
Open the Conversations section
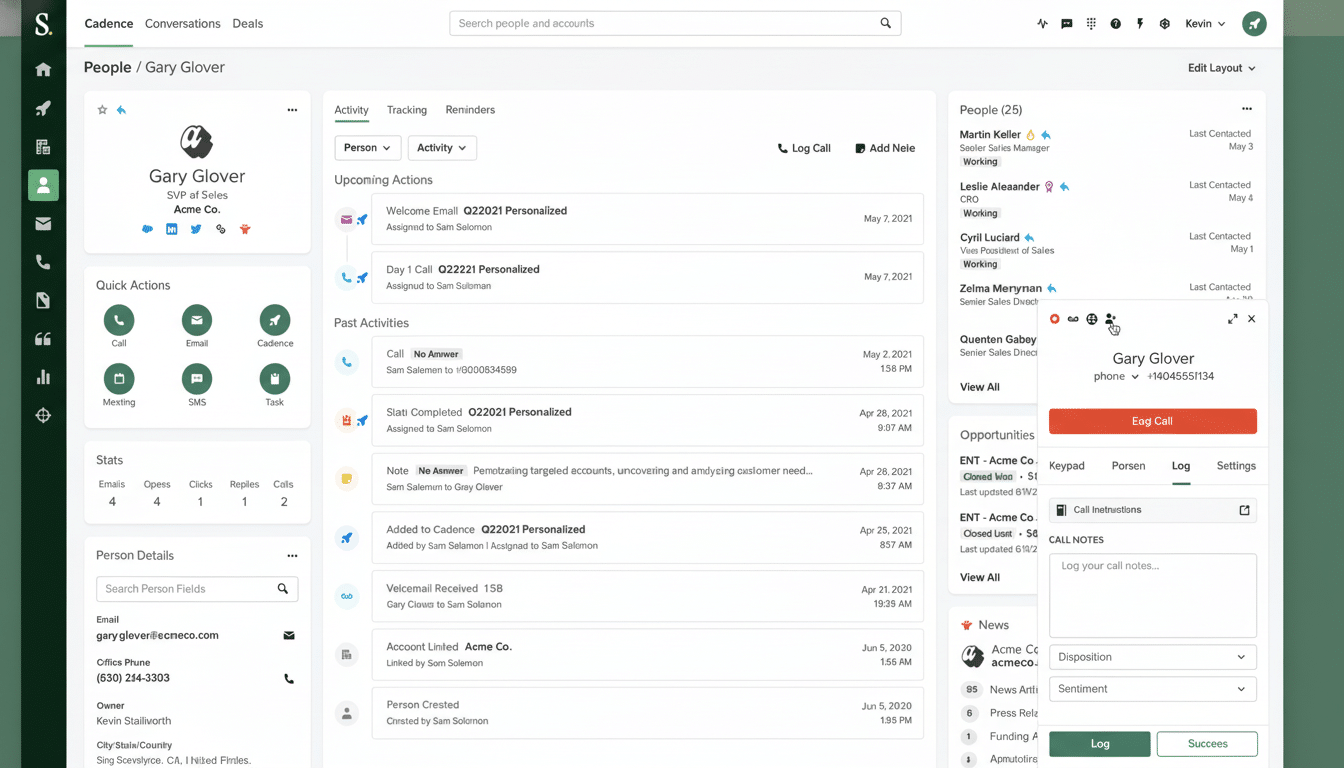pyautogui.click(x=182, y=23)
